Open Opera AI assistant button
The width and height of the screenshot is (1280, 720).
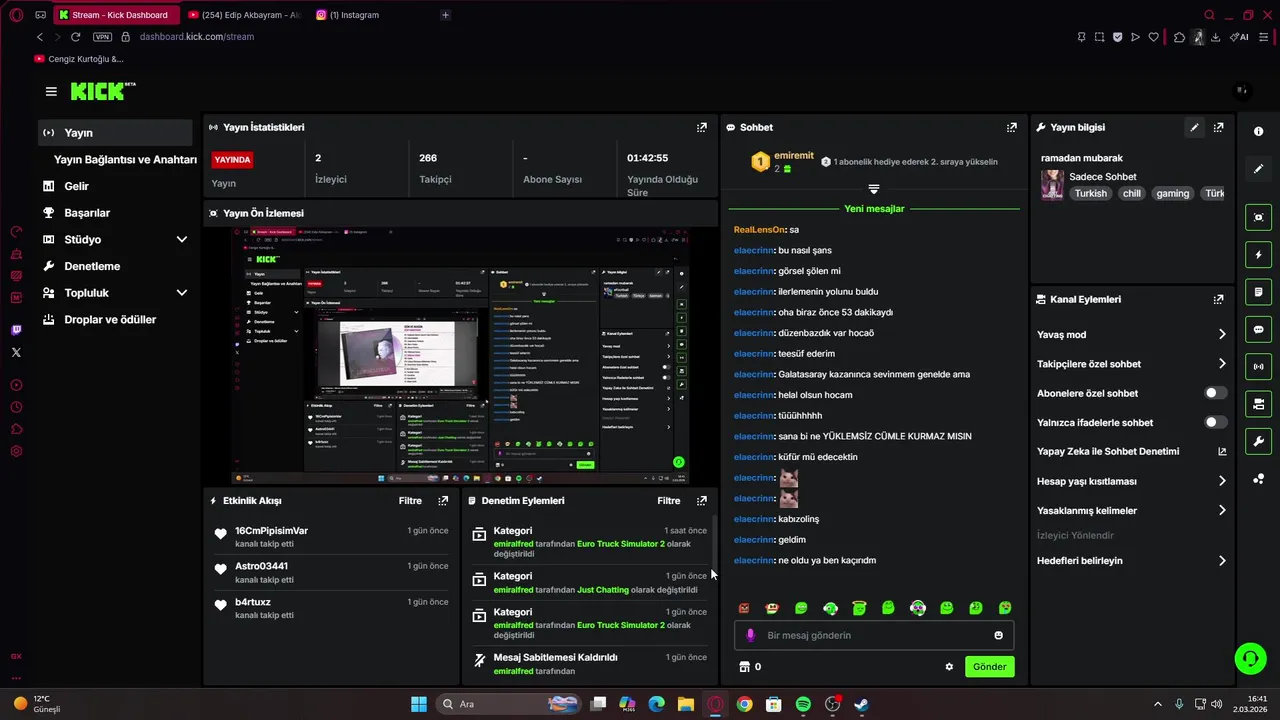1240,37
